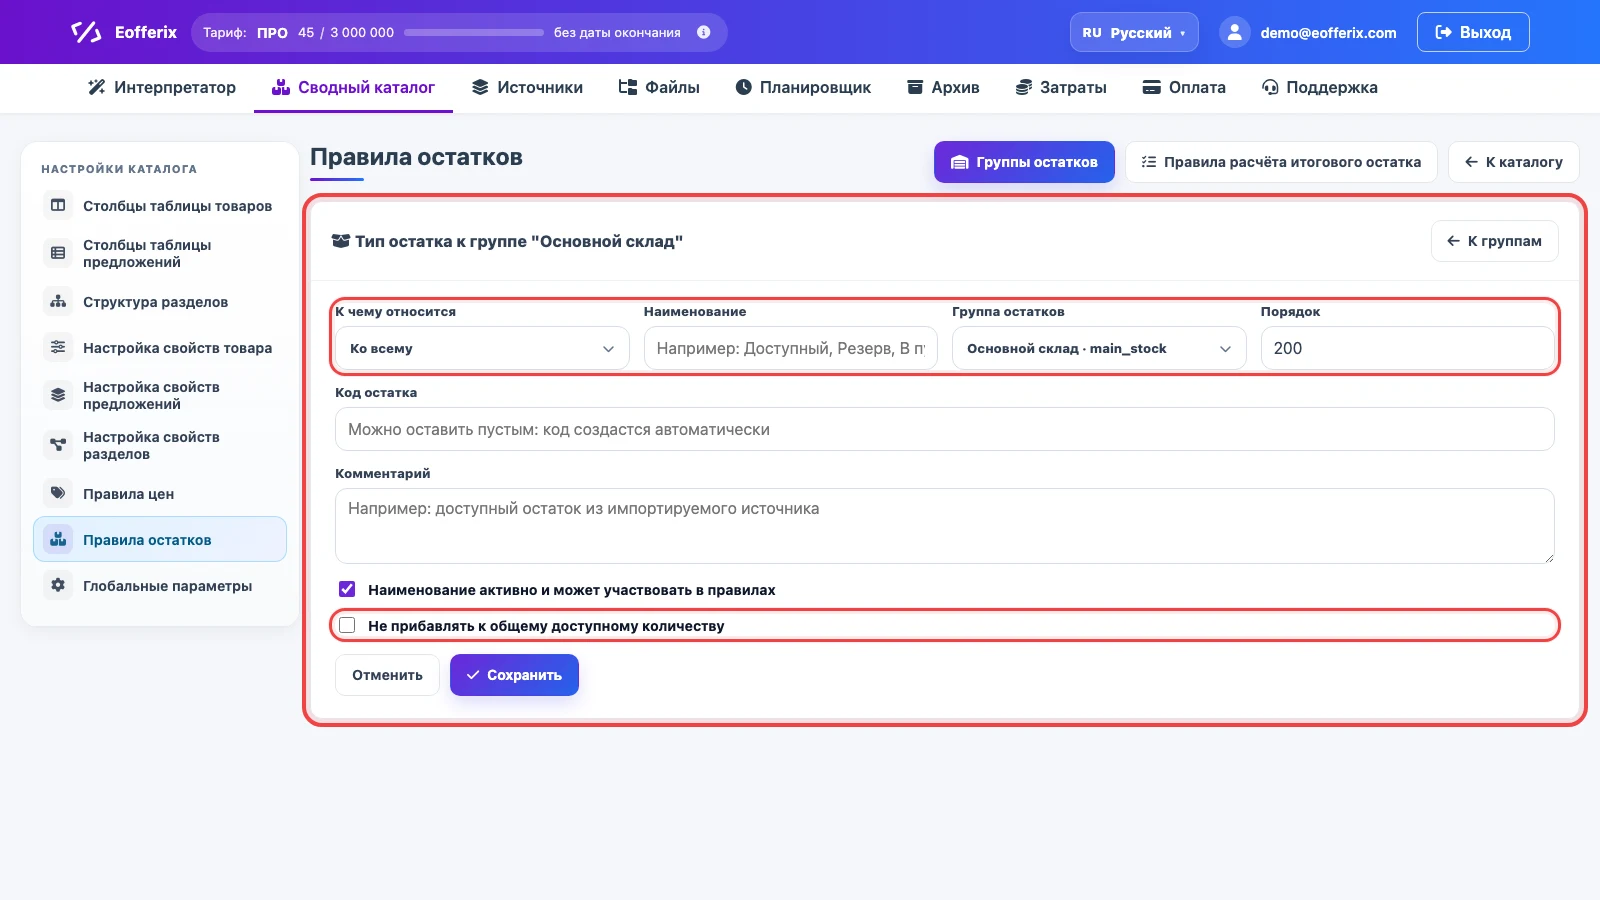Click the demo@eofferix.com account text
Image resolution: width=1600 pixels, height=900 pixels.
(x=1328, y=32)
